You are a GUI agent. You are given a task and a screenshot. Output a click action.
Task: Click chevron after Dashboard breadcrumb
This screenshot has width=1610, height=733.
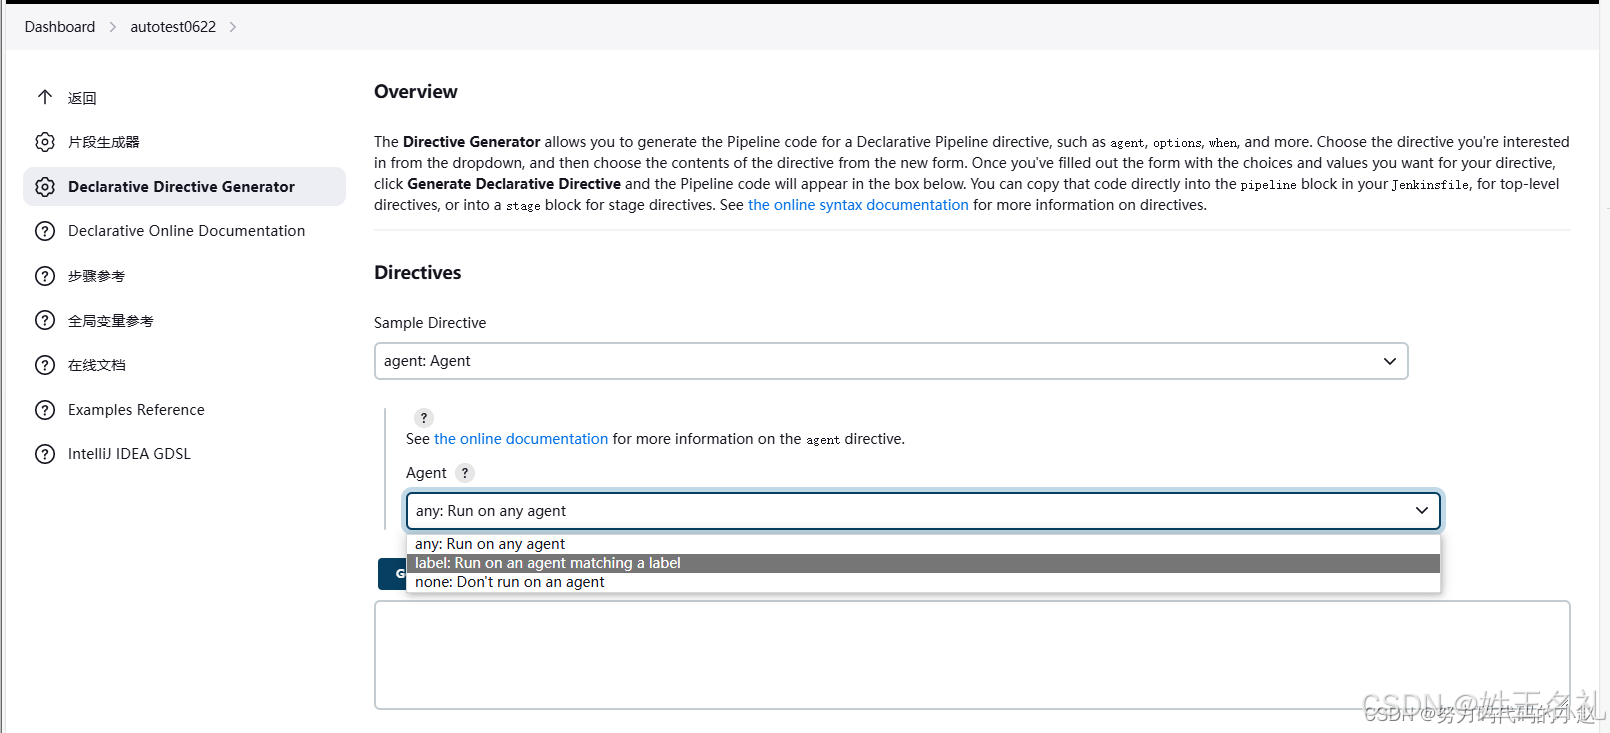tap(113, 27)
